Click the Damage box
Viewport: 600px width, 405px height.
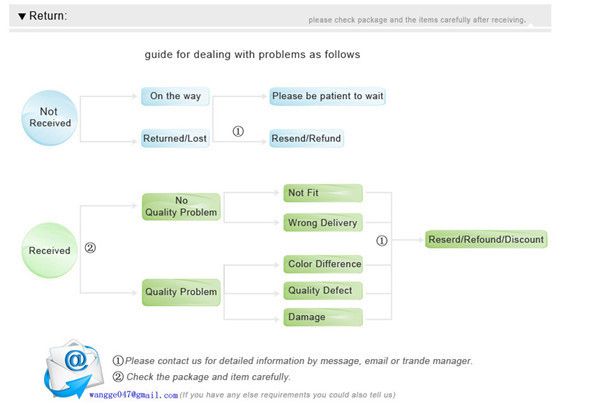pos(323,317)
